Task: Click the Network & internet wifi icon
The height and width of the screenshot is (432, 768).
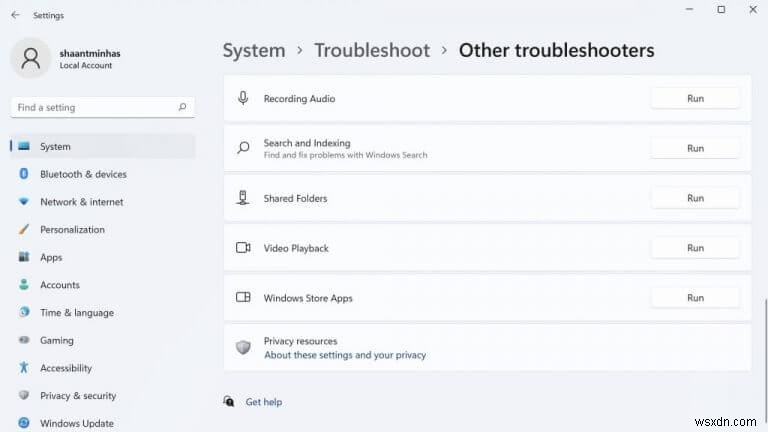Action: coord(24,202)
